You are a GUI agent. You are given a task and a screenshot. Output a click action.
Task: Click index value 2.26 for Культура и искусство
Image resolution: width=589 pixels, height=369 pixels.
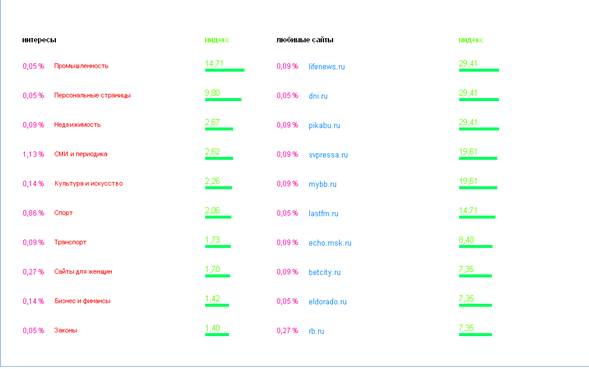click(x=212, y=181)
